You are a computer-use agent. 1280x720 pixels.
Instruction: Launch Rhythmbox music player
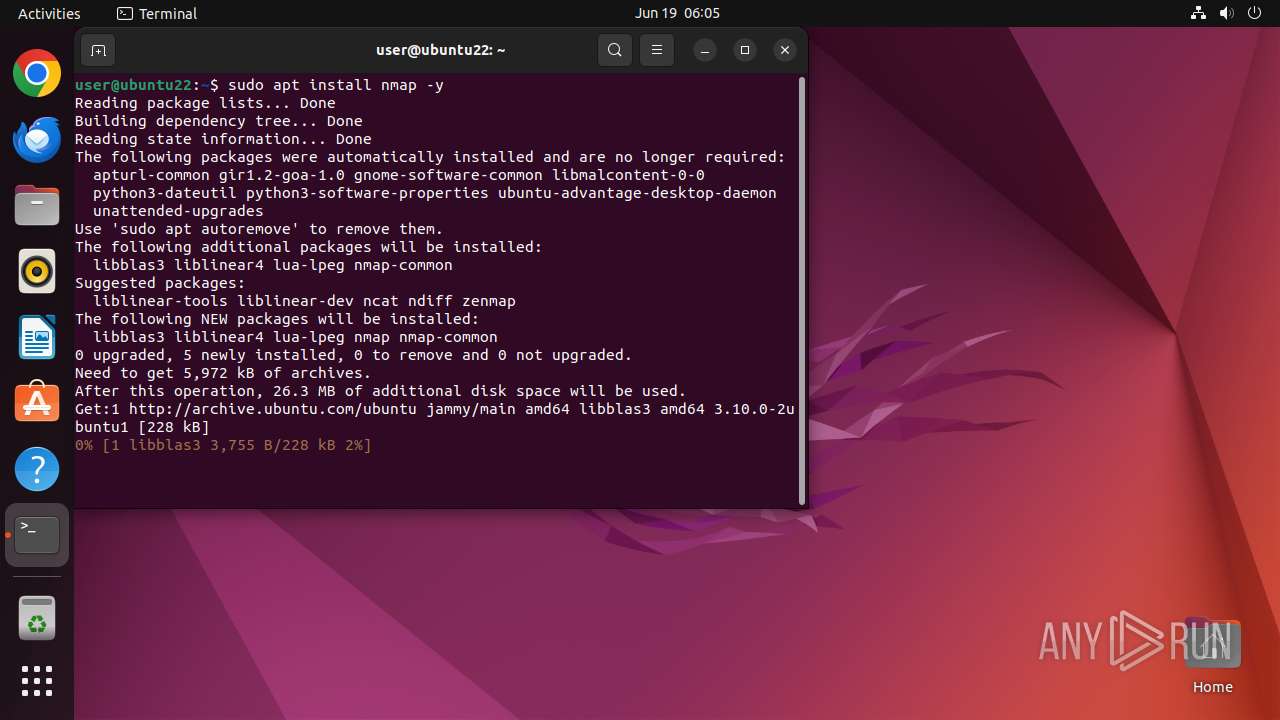(x=37, y=271)
